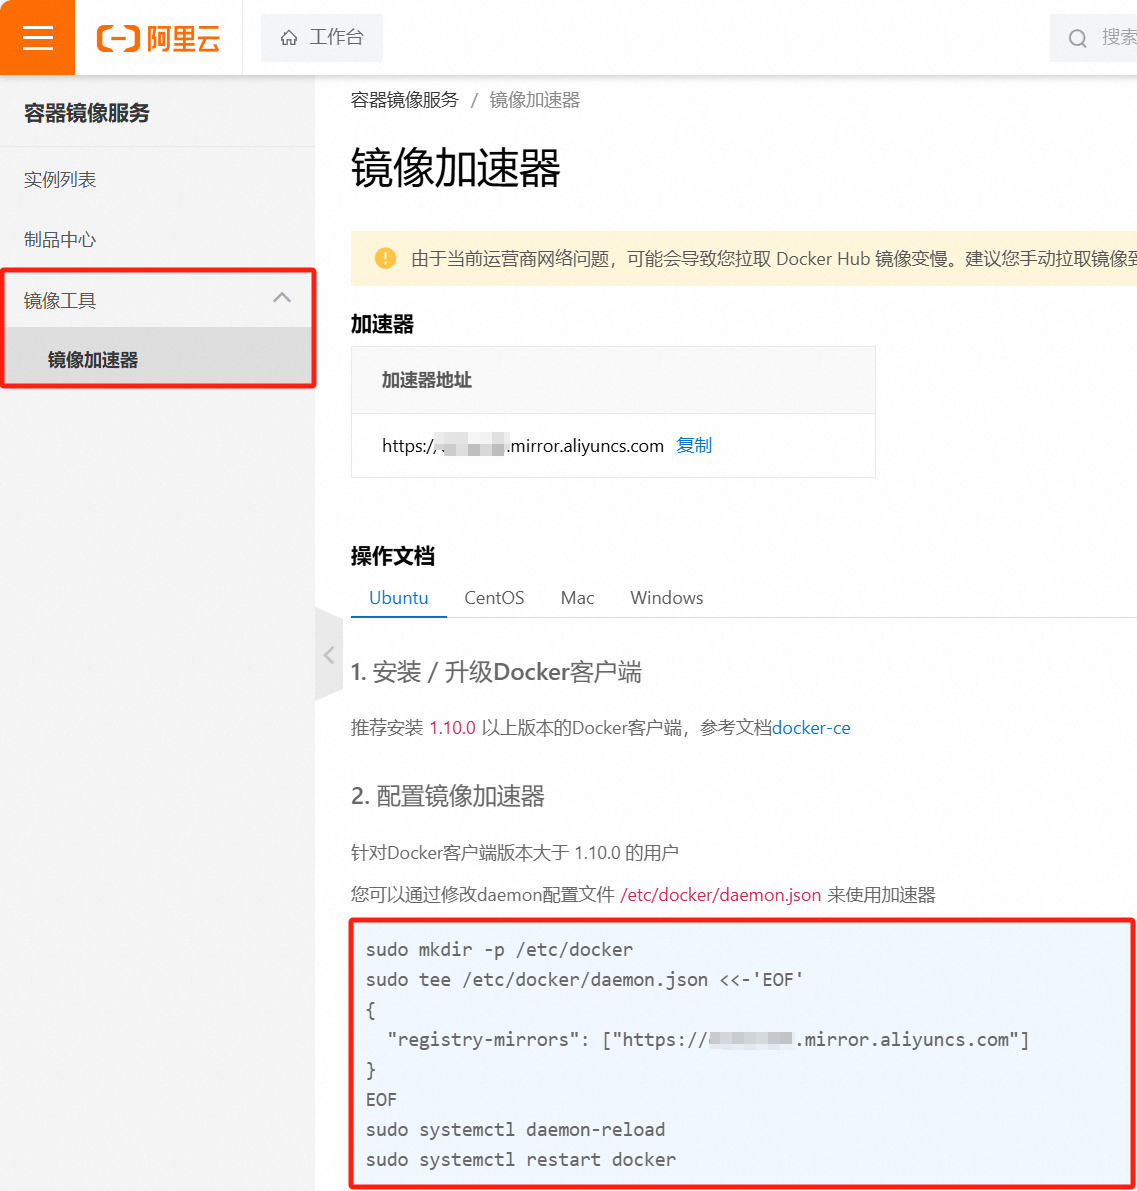Click the 'sudo tee /etc/docker/daemon.json' line
Viewport: 1137px width, 1191px height.
click(584, 980)
